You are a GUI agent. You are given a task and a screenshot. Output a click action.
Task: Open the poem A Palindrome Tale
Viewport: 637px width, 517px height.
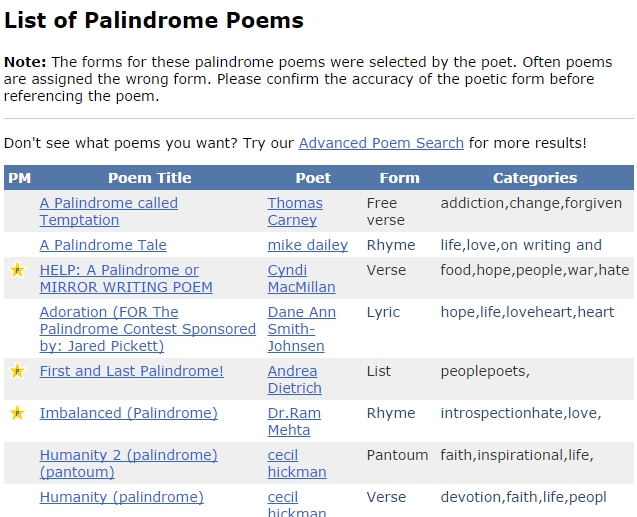(x=103, y=245)
